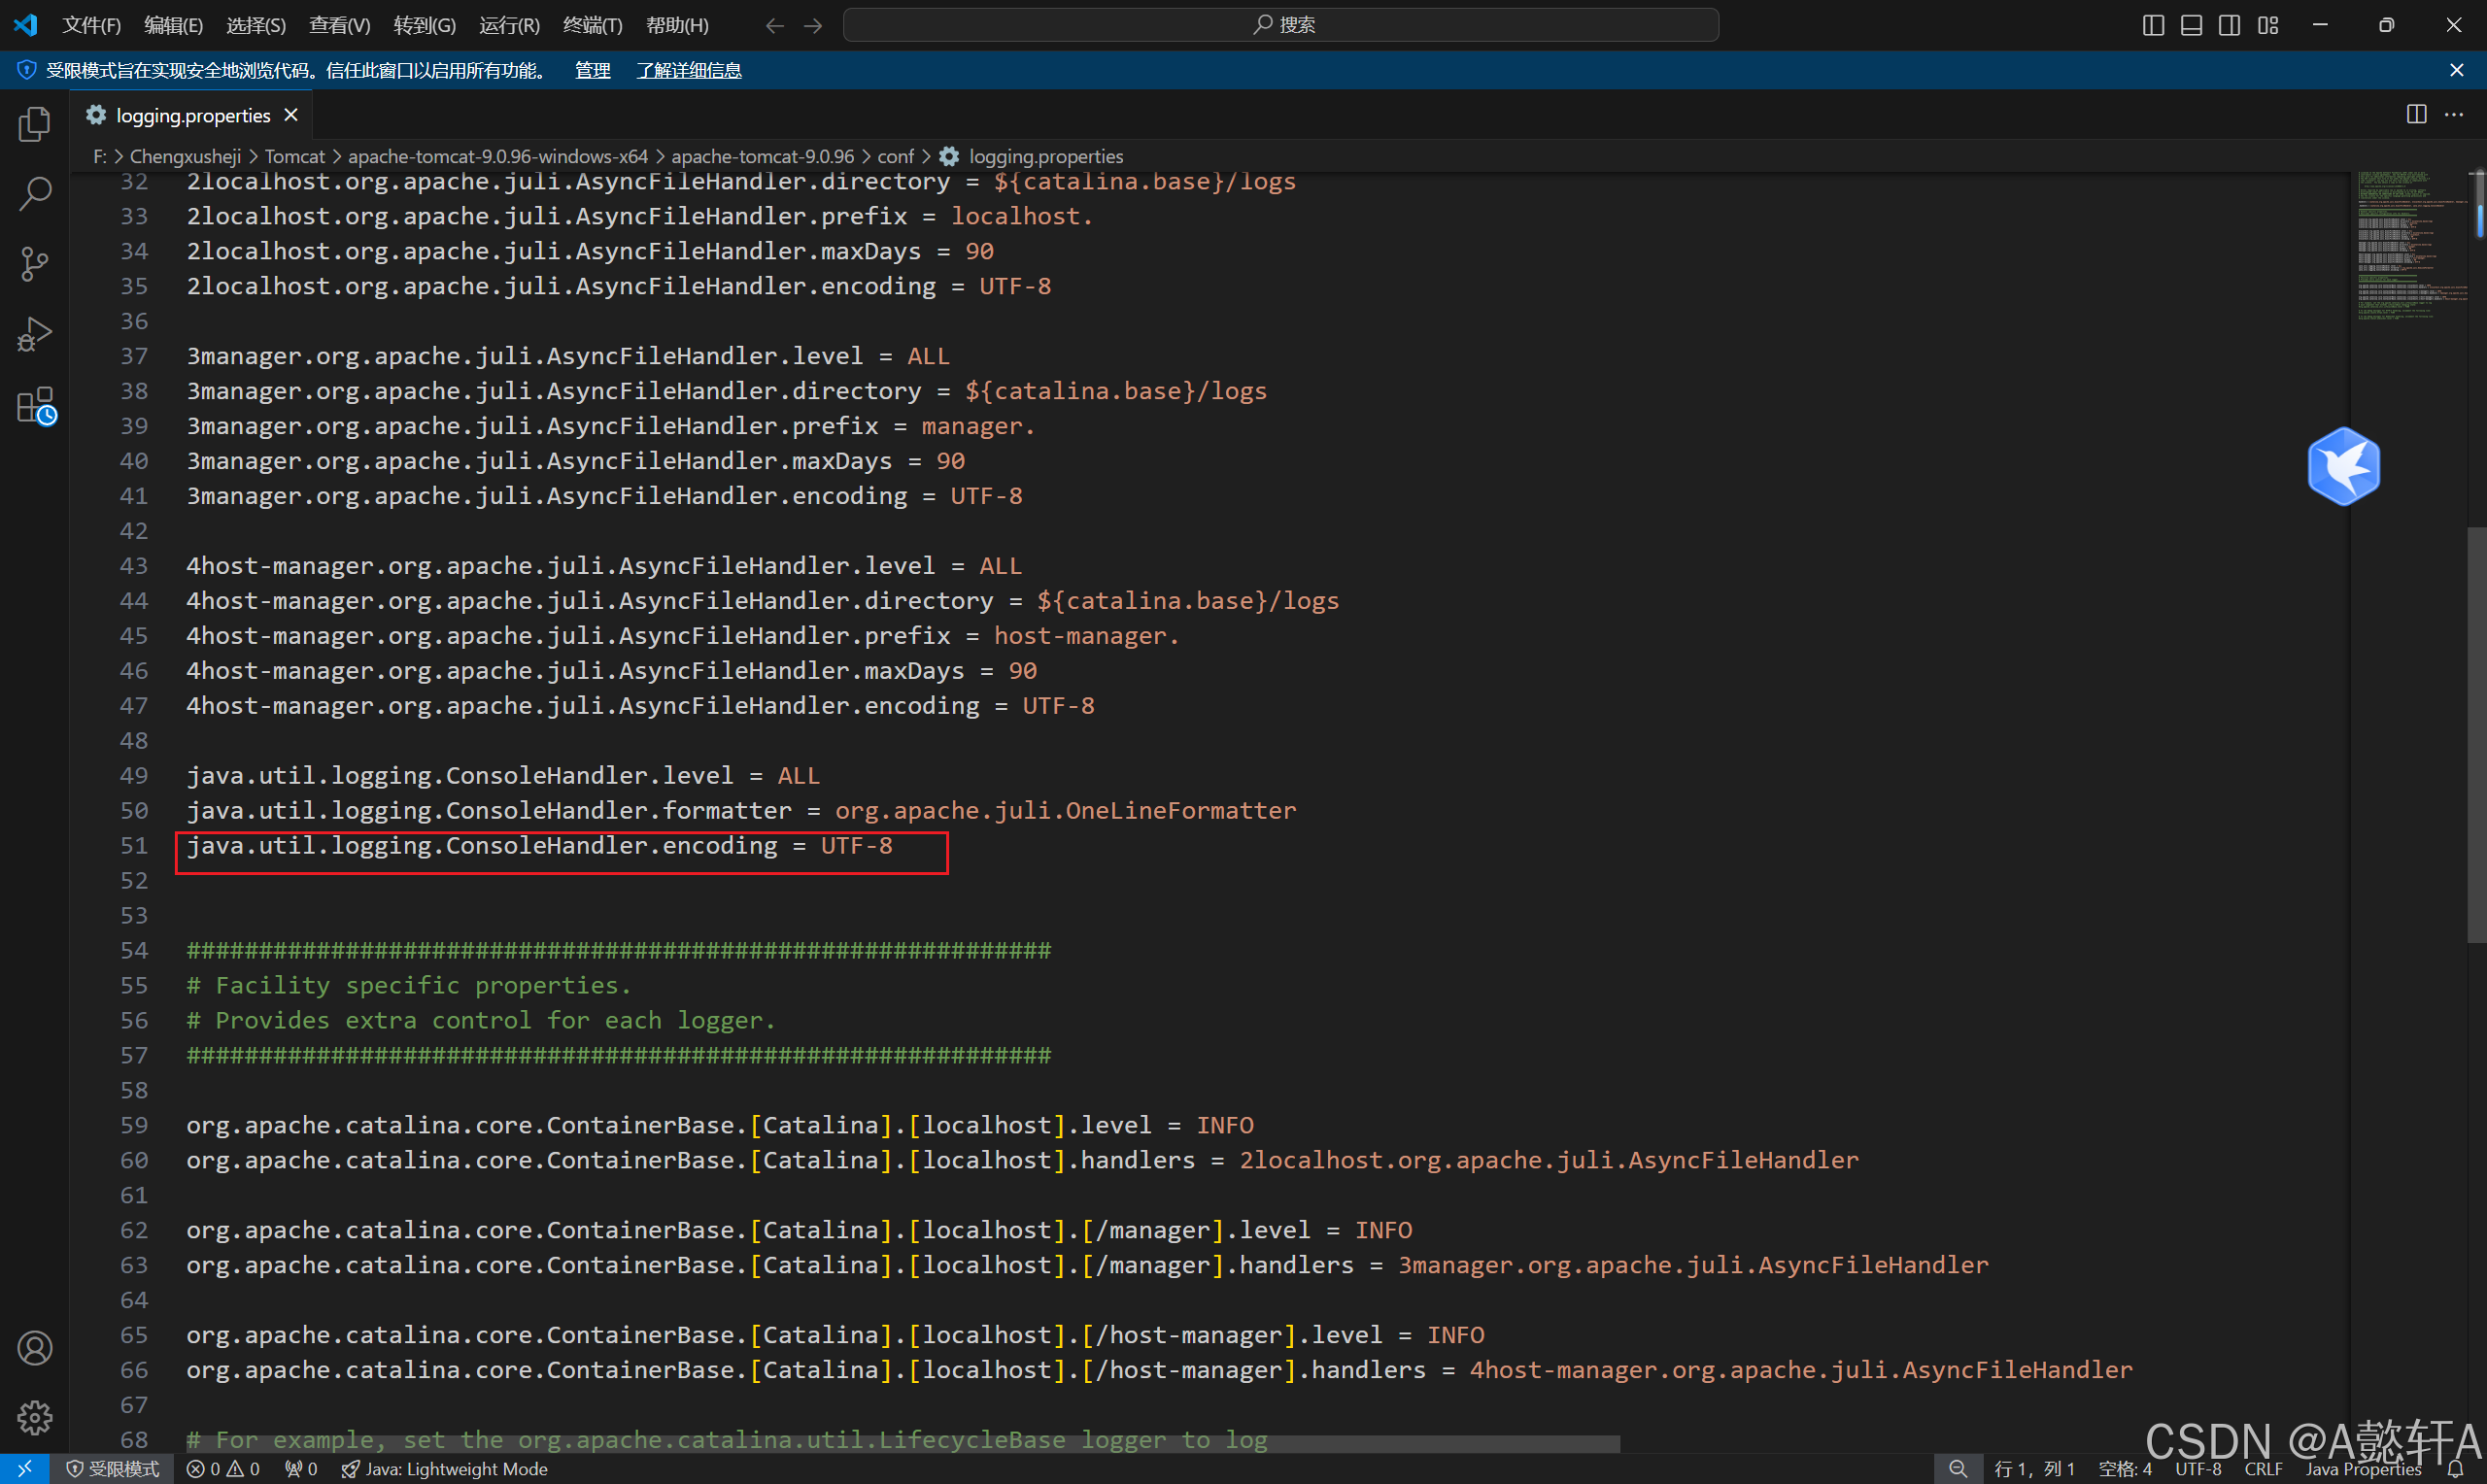This screenshot has width=2487, height=1484.
Task: Select the logging.properties editor tab
Action: (192, 115)
